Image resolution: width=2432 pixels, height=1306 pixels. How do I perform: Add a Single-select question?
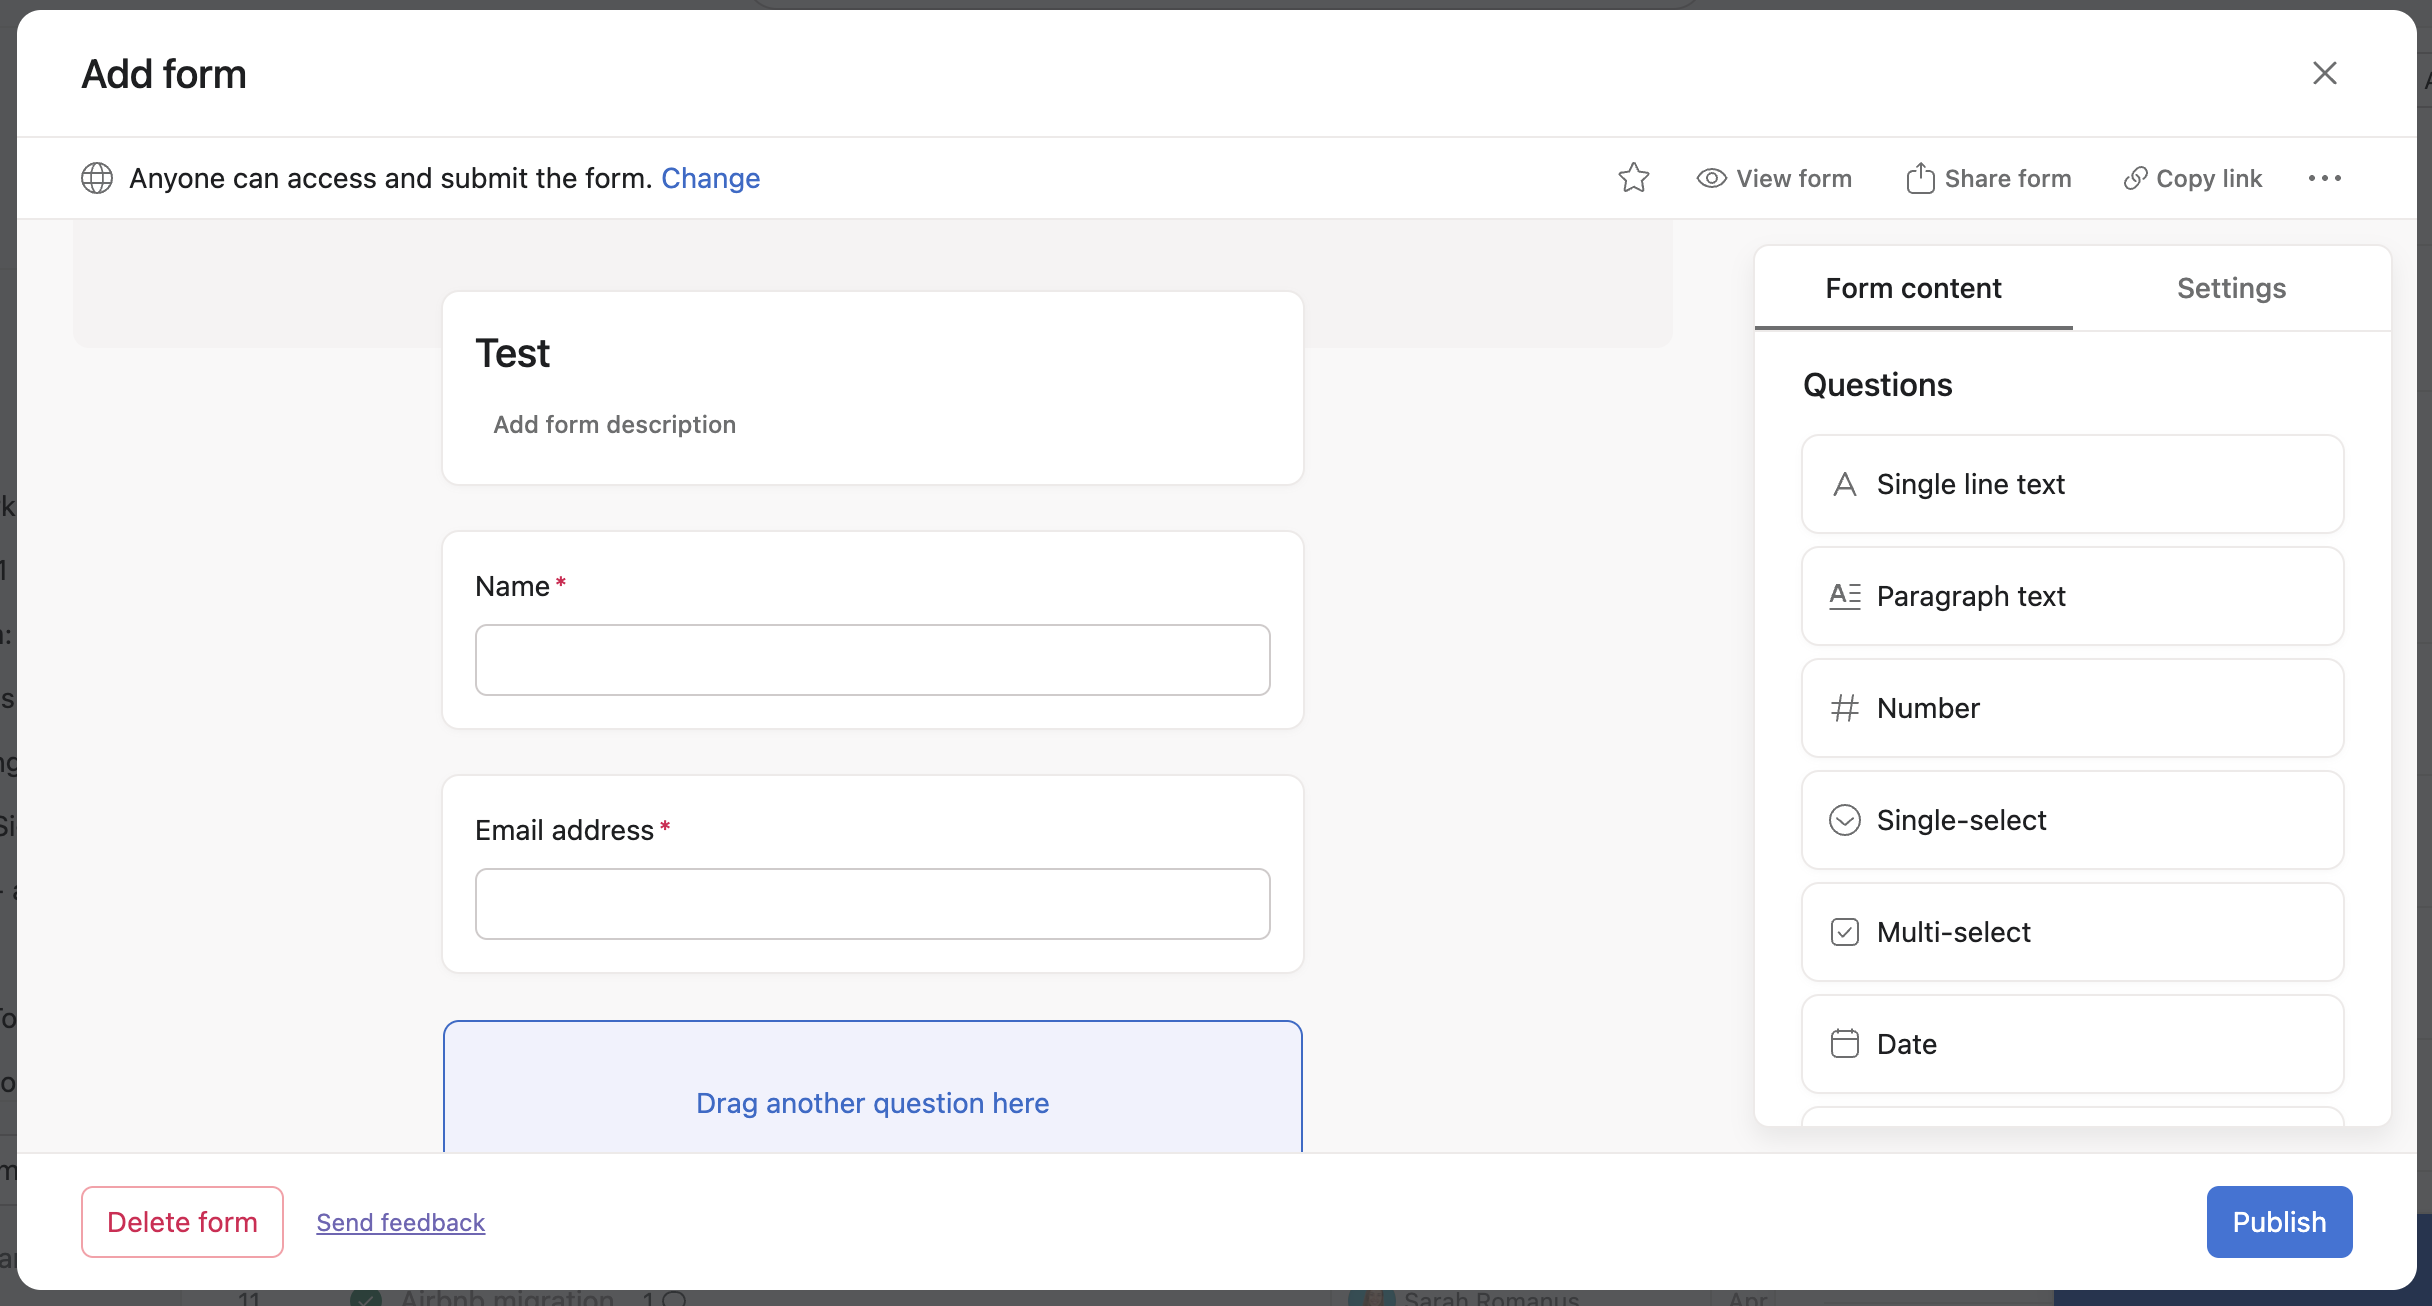coord(2071,820)
